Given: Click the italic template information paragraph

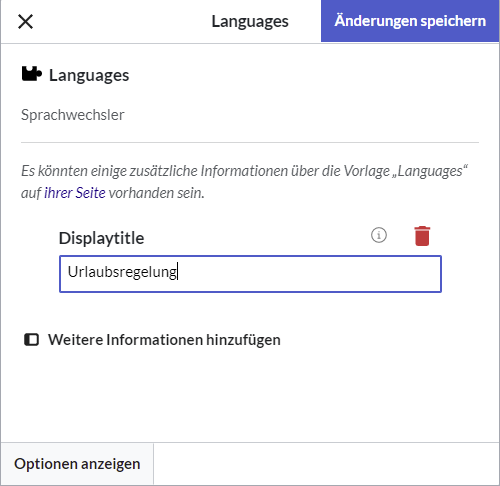Looking at the screenshot, I should tap(244, 182).
